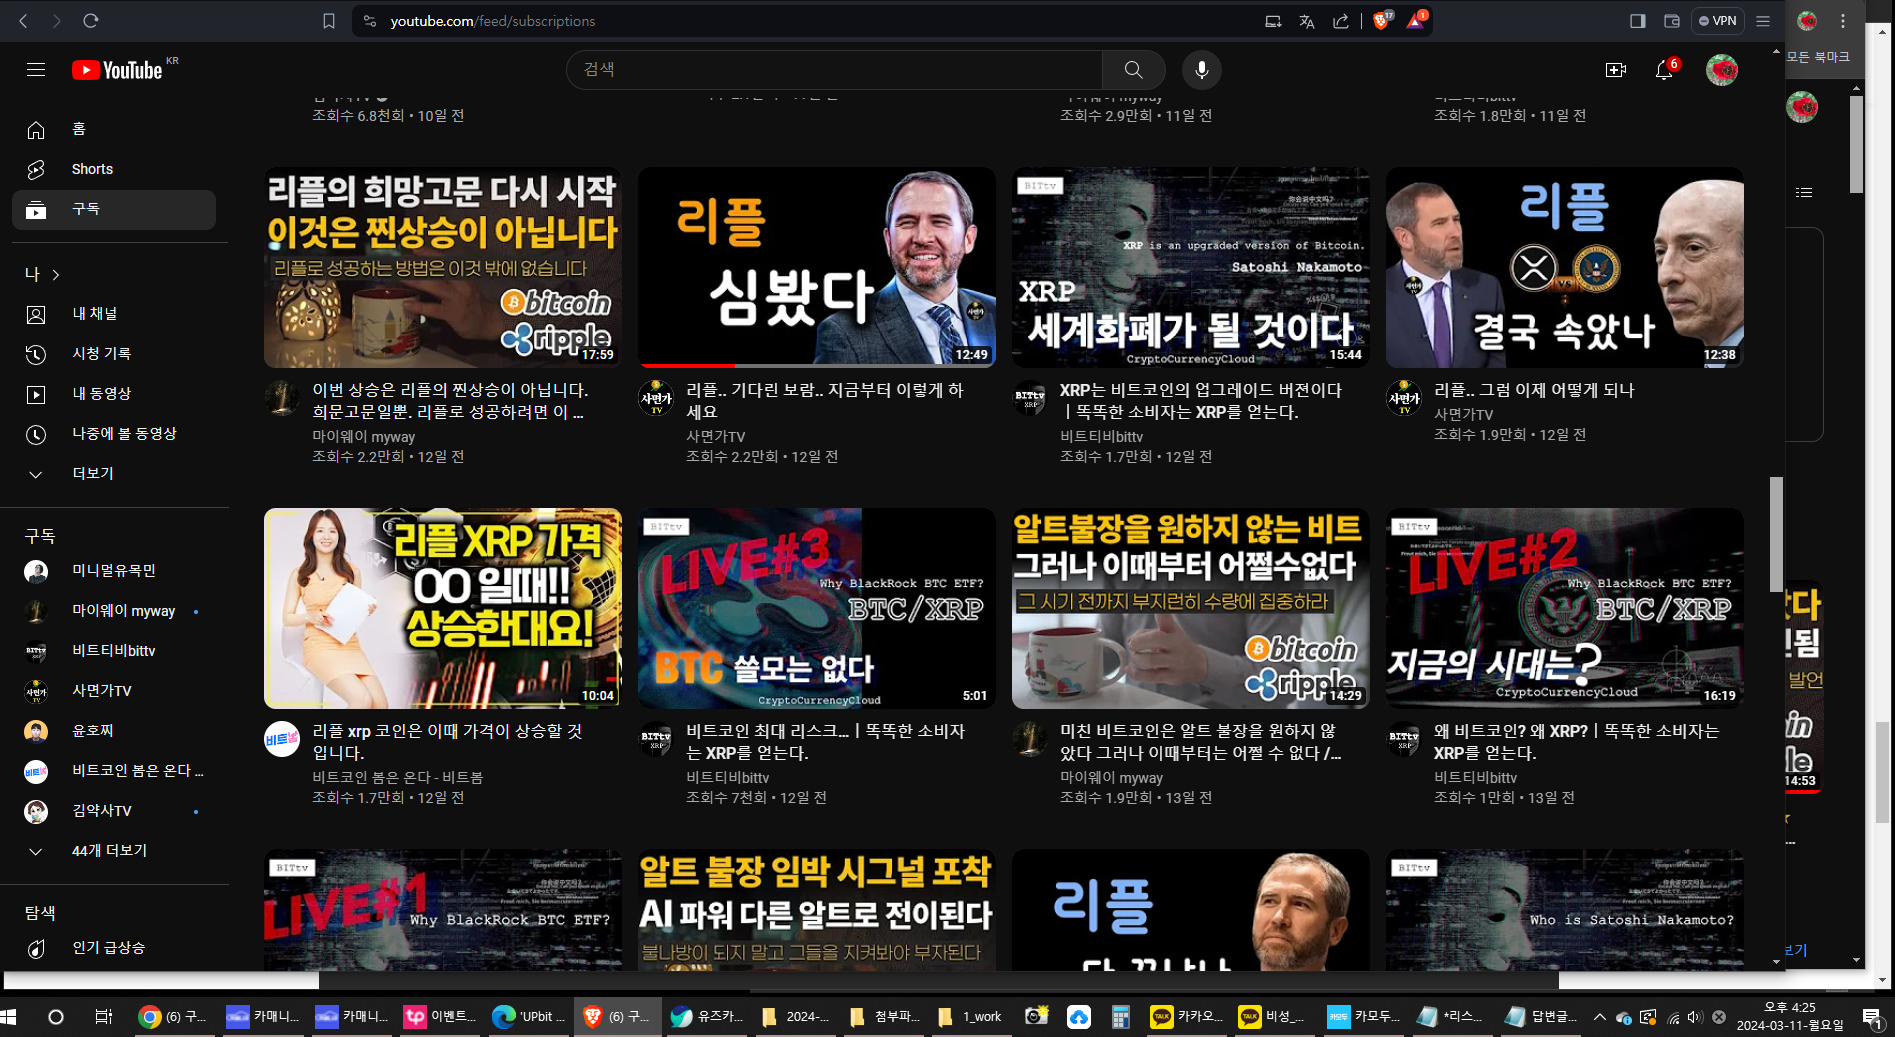Image resolution: width=1895 pixels, height=1037 pixels.
Task: Expand 더보기 in the library section
Action: 114,474
